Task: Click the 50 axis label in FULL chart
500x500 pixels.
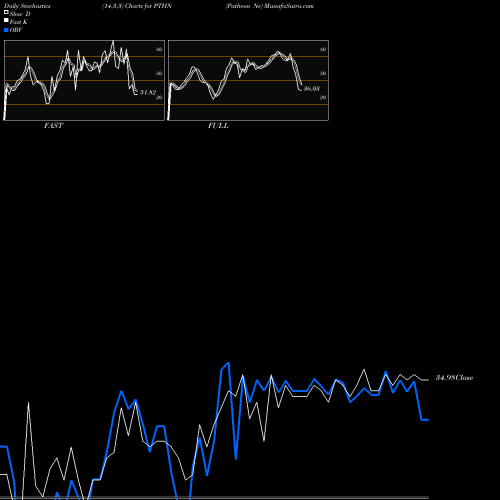Action: tap(323, 73)
